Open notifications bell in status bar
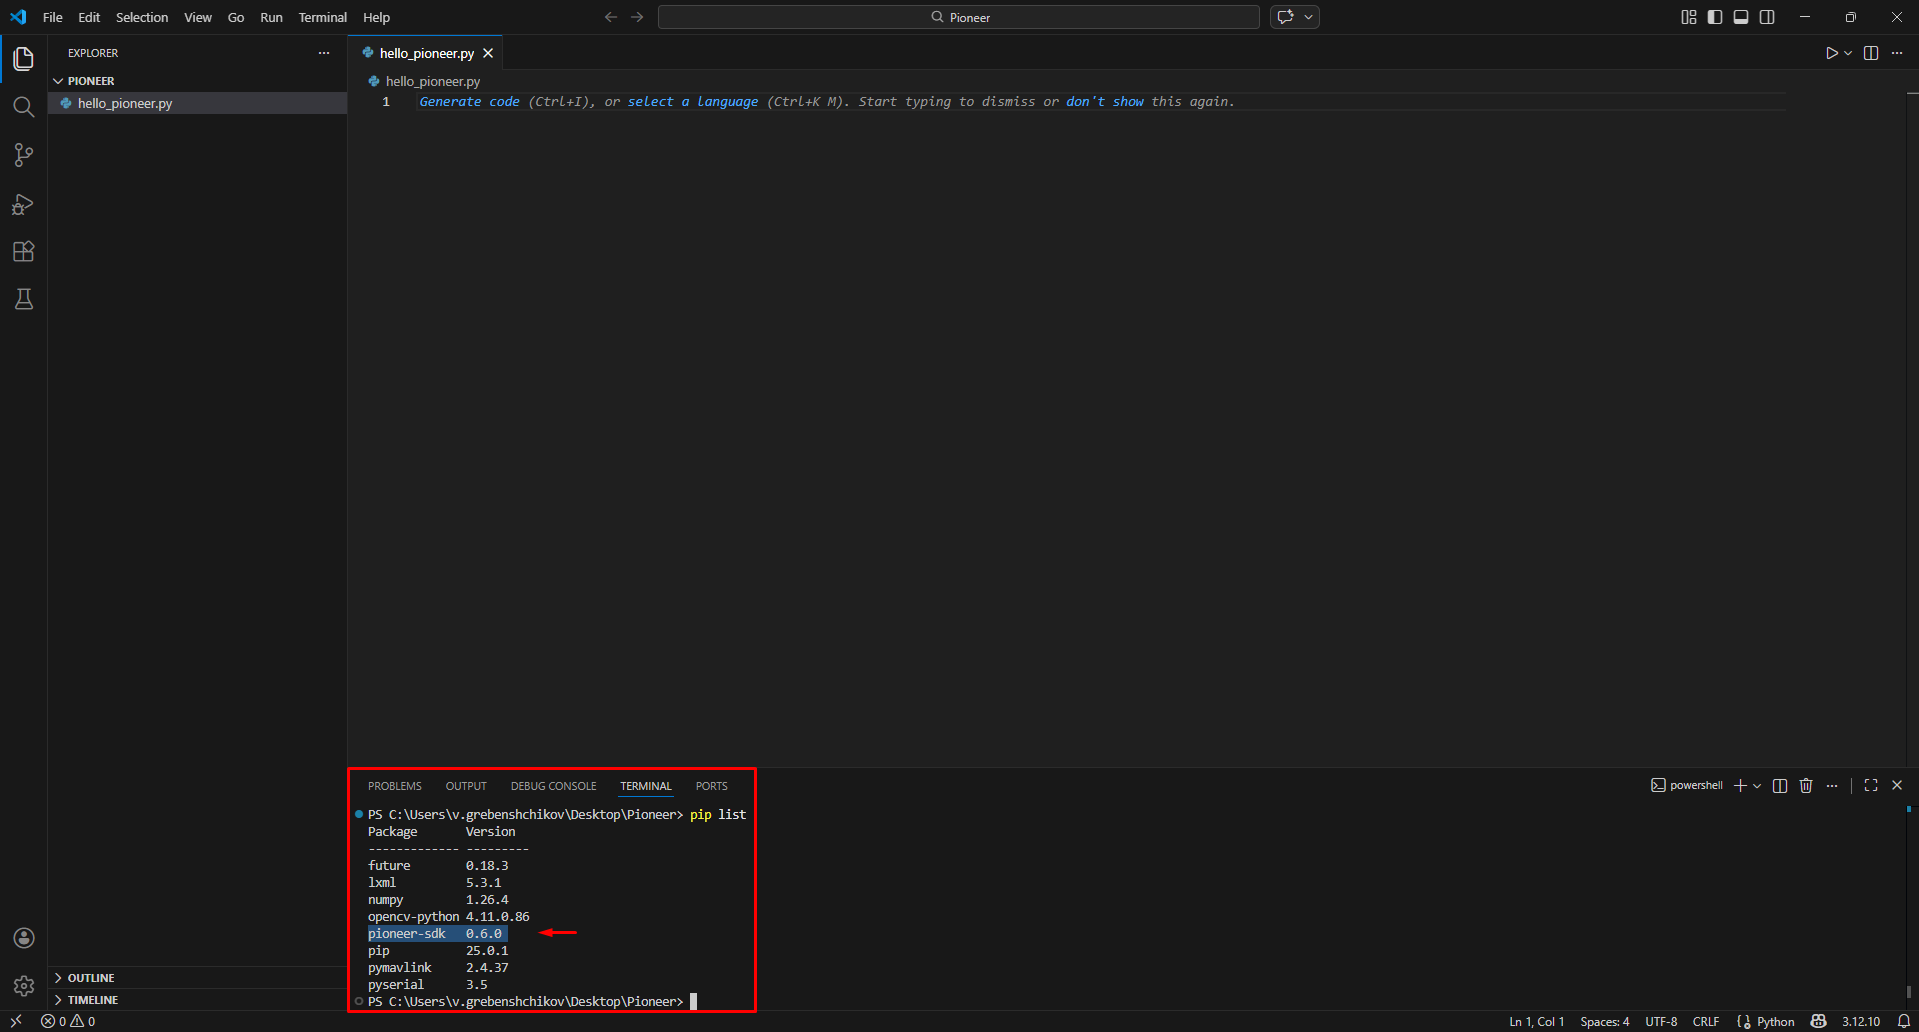 click(x=1904, y=1021)
